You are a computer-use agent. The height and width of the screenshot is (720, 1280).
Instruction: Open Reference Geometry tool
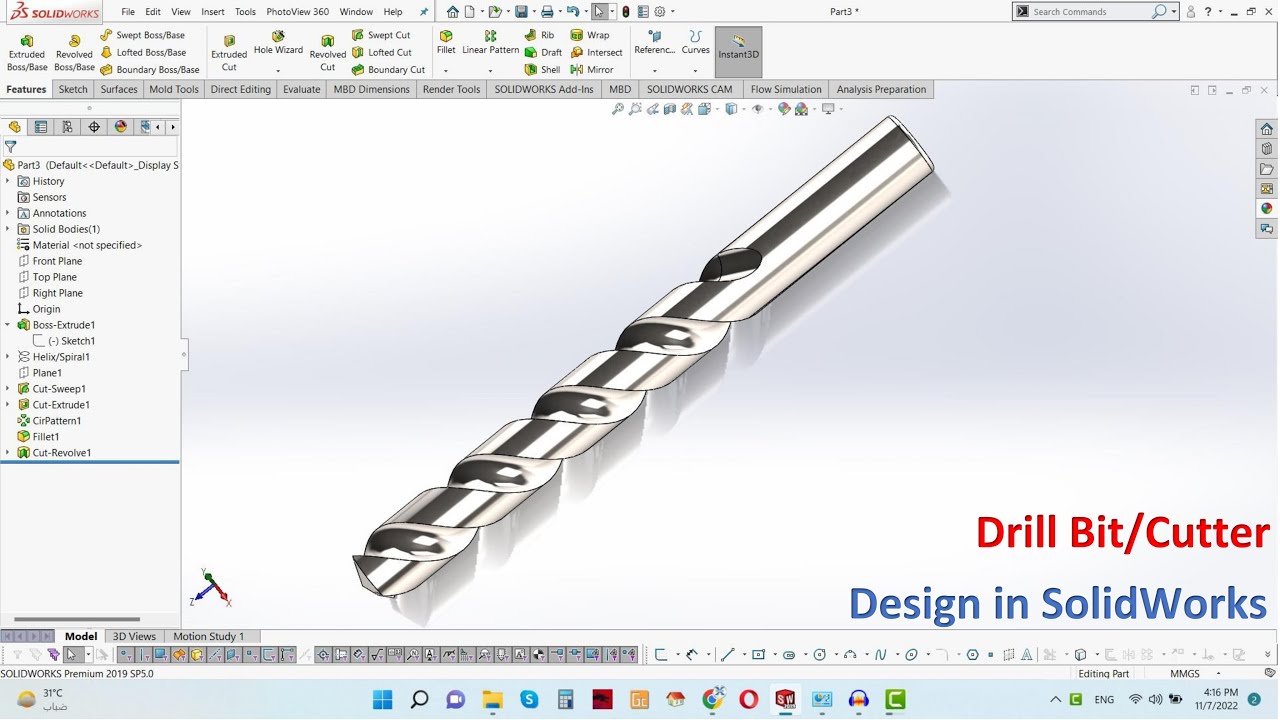click(x=655, y=43)
